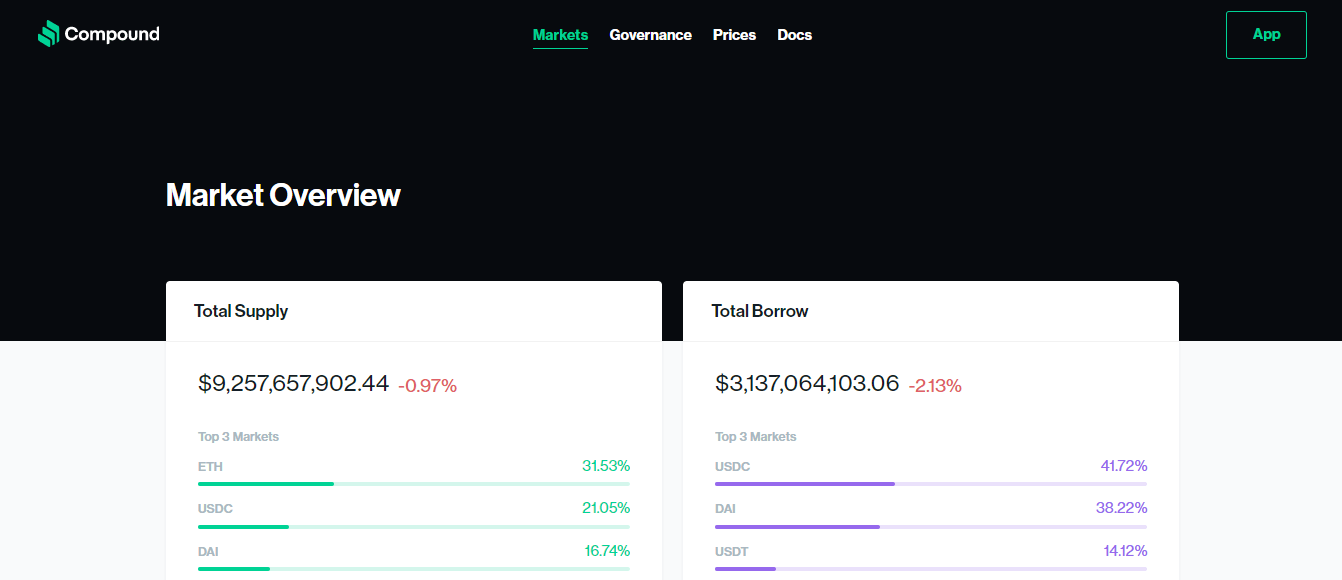Click the 14.12% USDT borrow share

point(1123,551)
